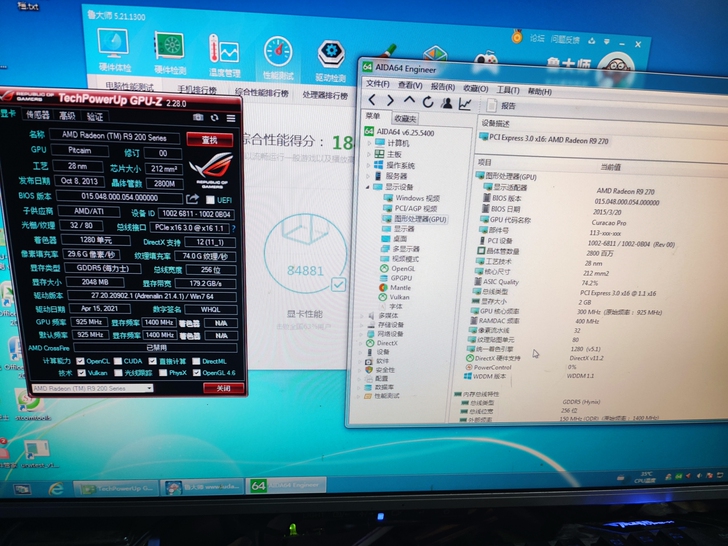Image resolution: width=728 pixels, height=546 pixels.
Task: Click 关闭 button in GPU-Z
Action: coord(223,388)
